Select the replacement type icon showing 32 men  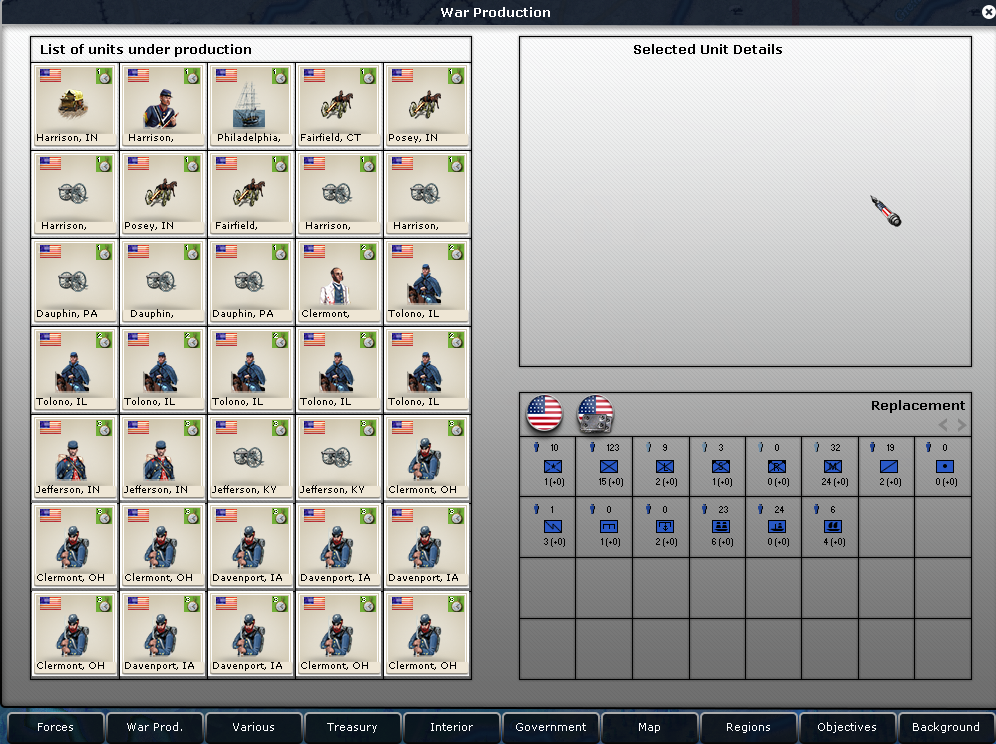click(832, 467)
